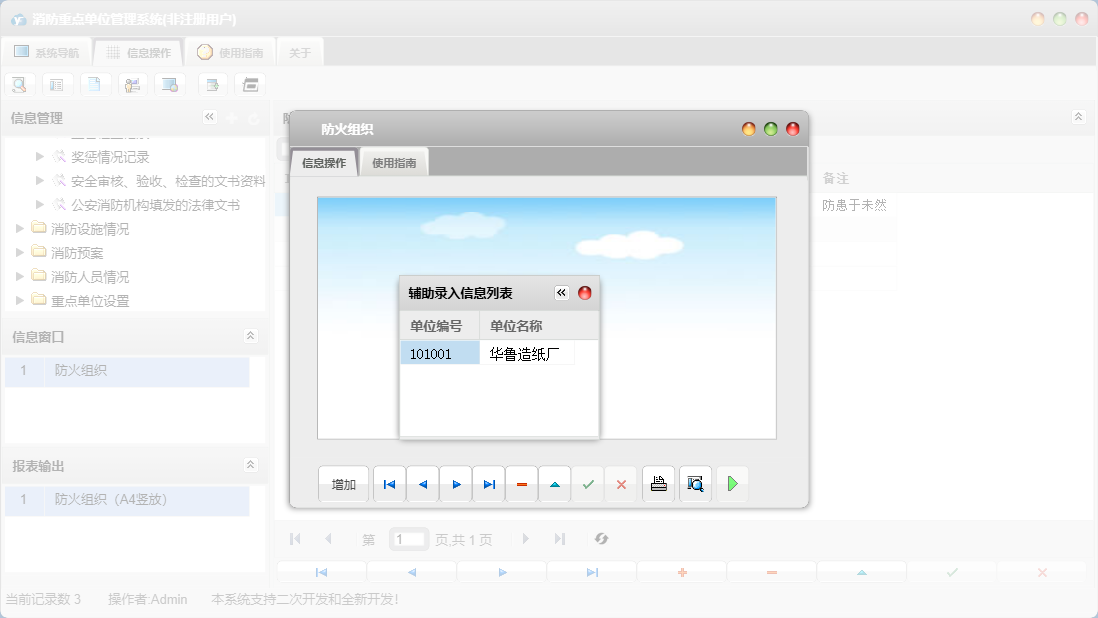Go to previous record in dialog toolbar
Image resolution: width=1098 pixels, height=618 pixels.
[422, 484]
